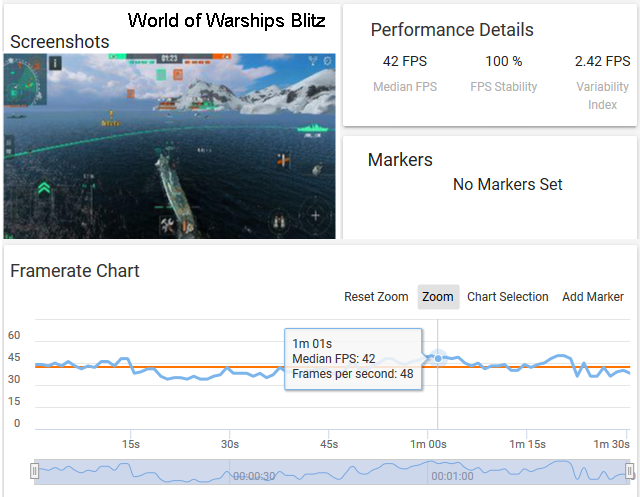Click the Screenshots heading
The height and width of the screenshot is (497, 640).
click(x=60, y=42)
